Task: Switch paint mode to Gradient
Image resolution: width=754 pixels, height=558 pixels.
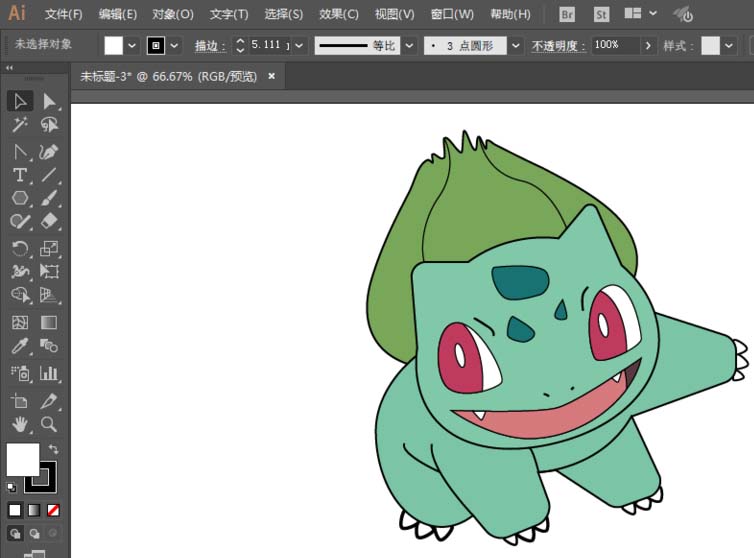Action: [34, 510]
